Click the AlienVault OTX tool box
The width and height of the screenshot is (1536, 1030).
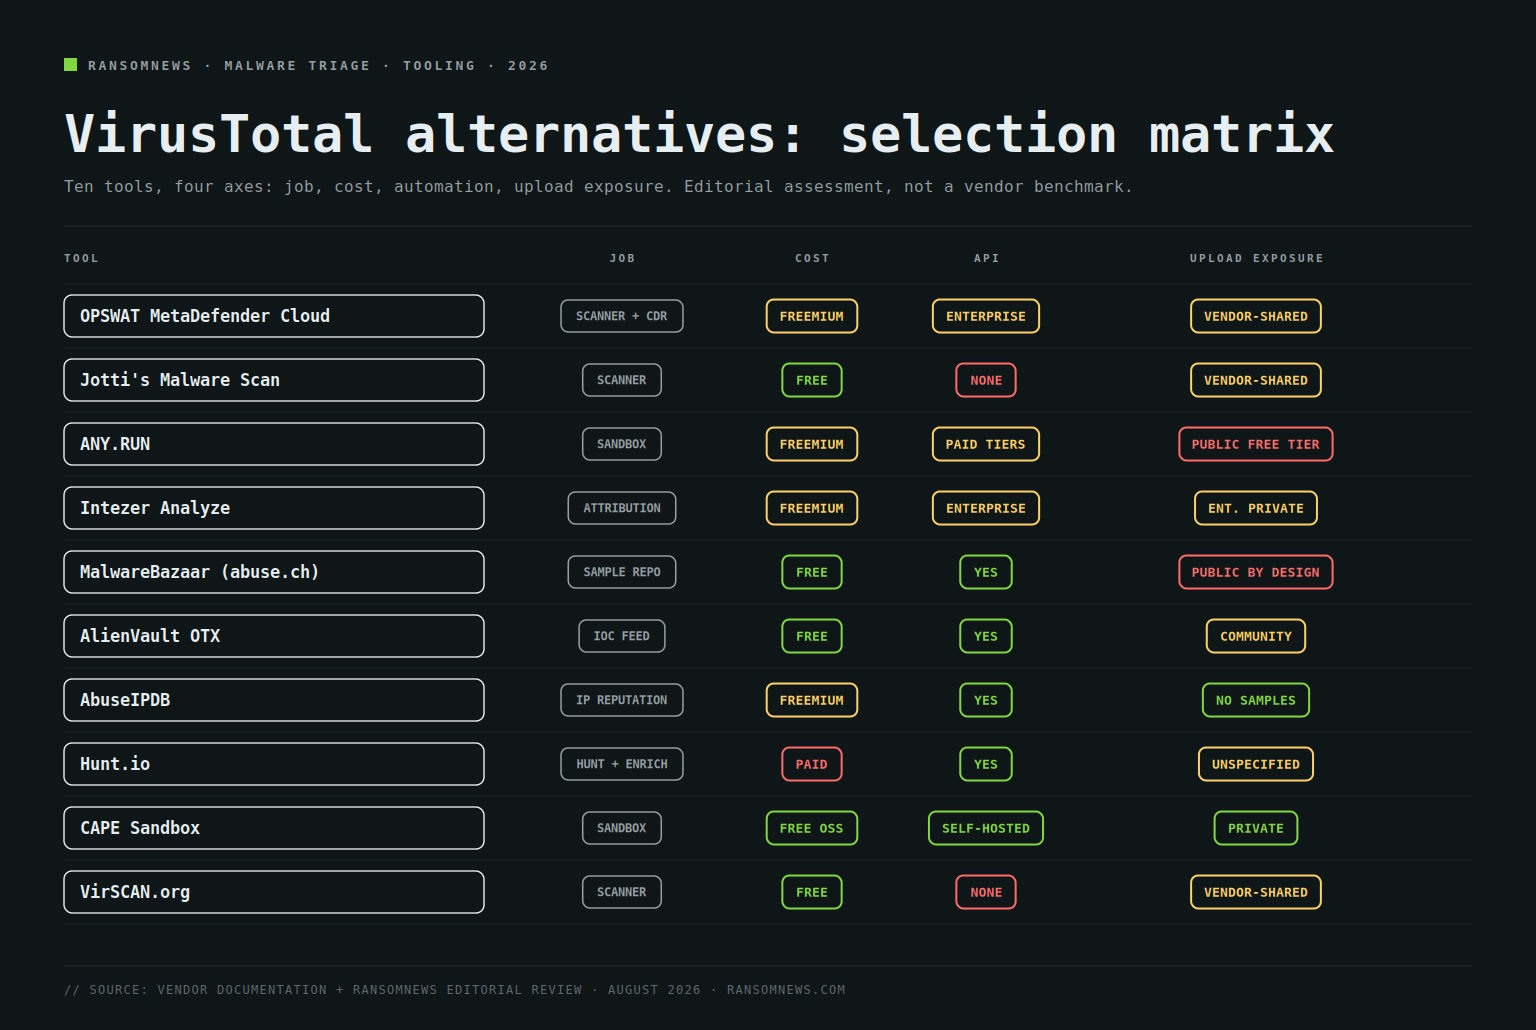point(274,636)
